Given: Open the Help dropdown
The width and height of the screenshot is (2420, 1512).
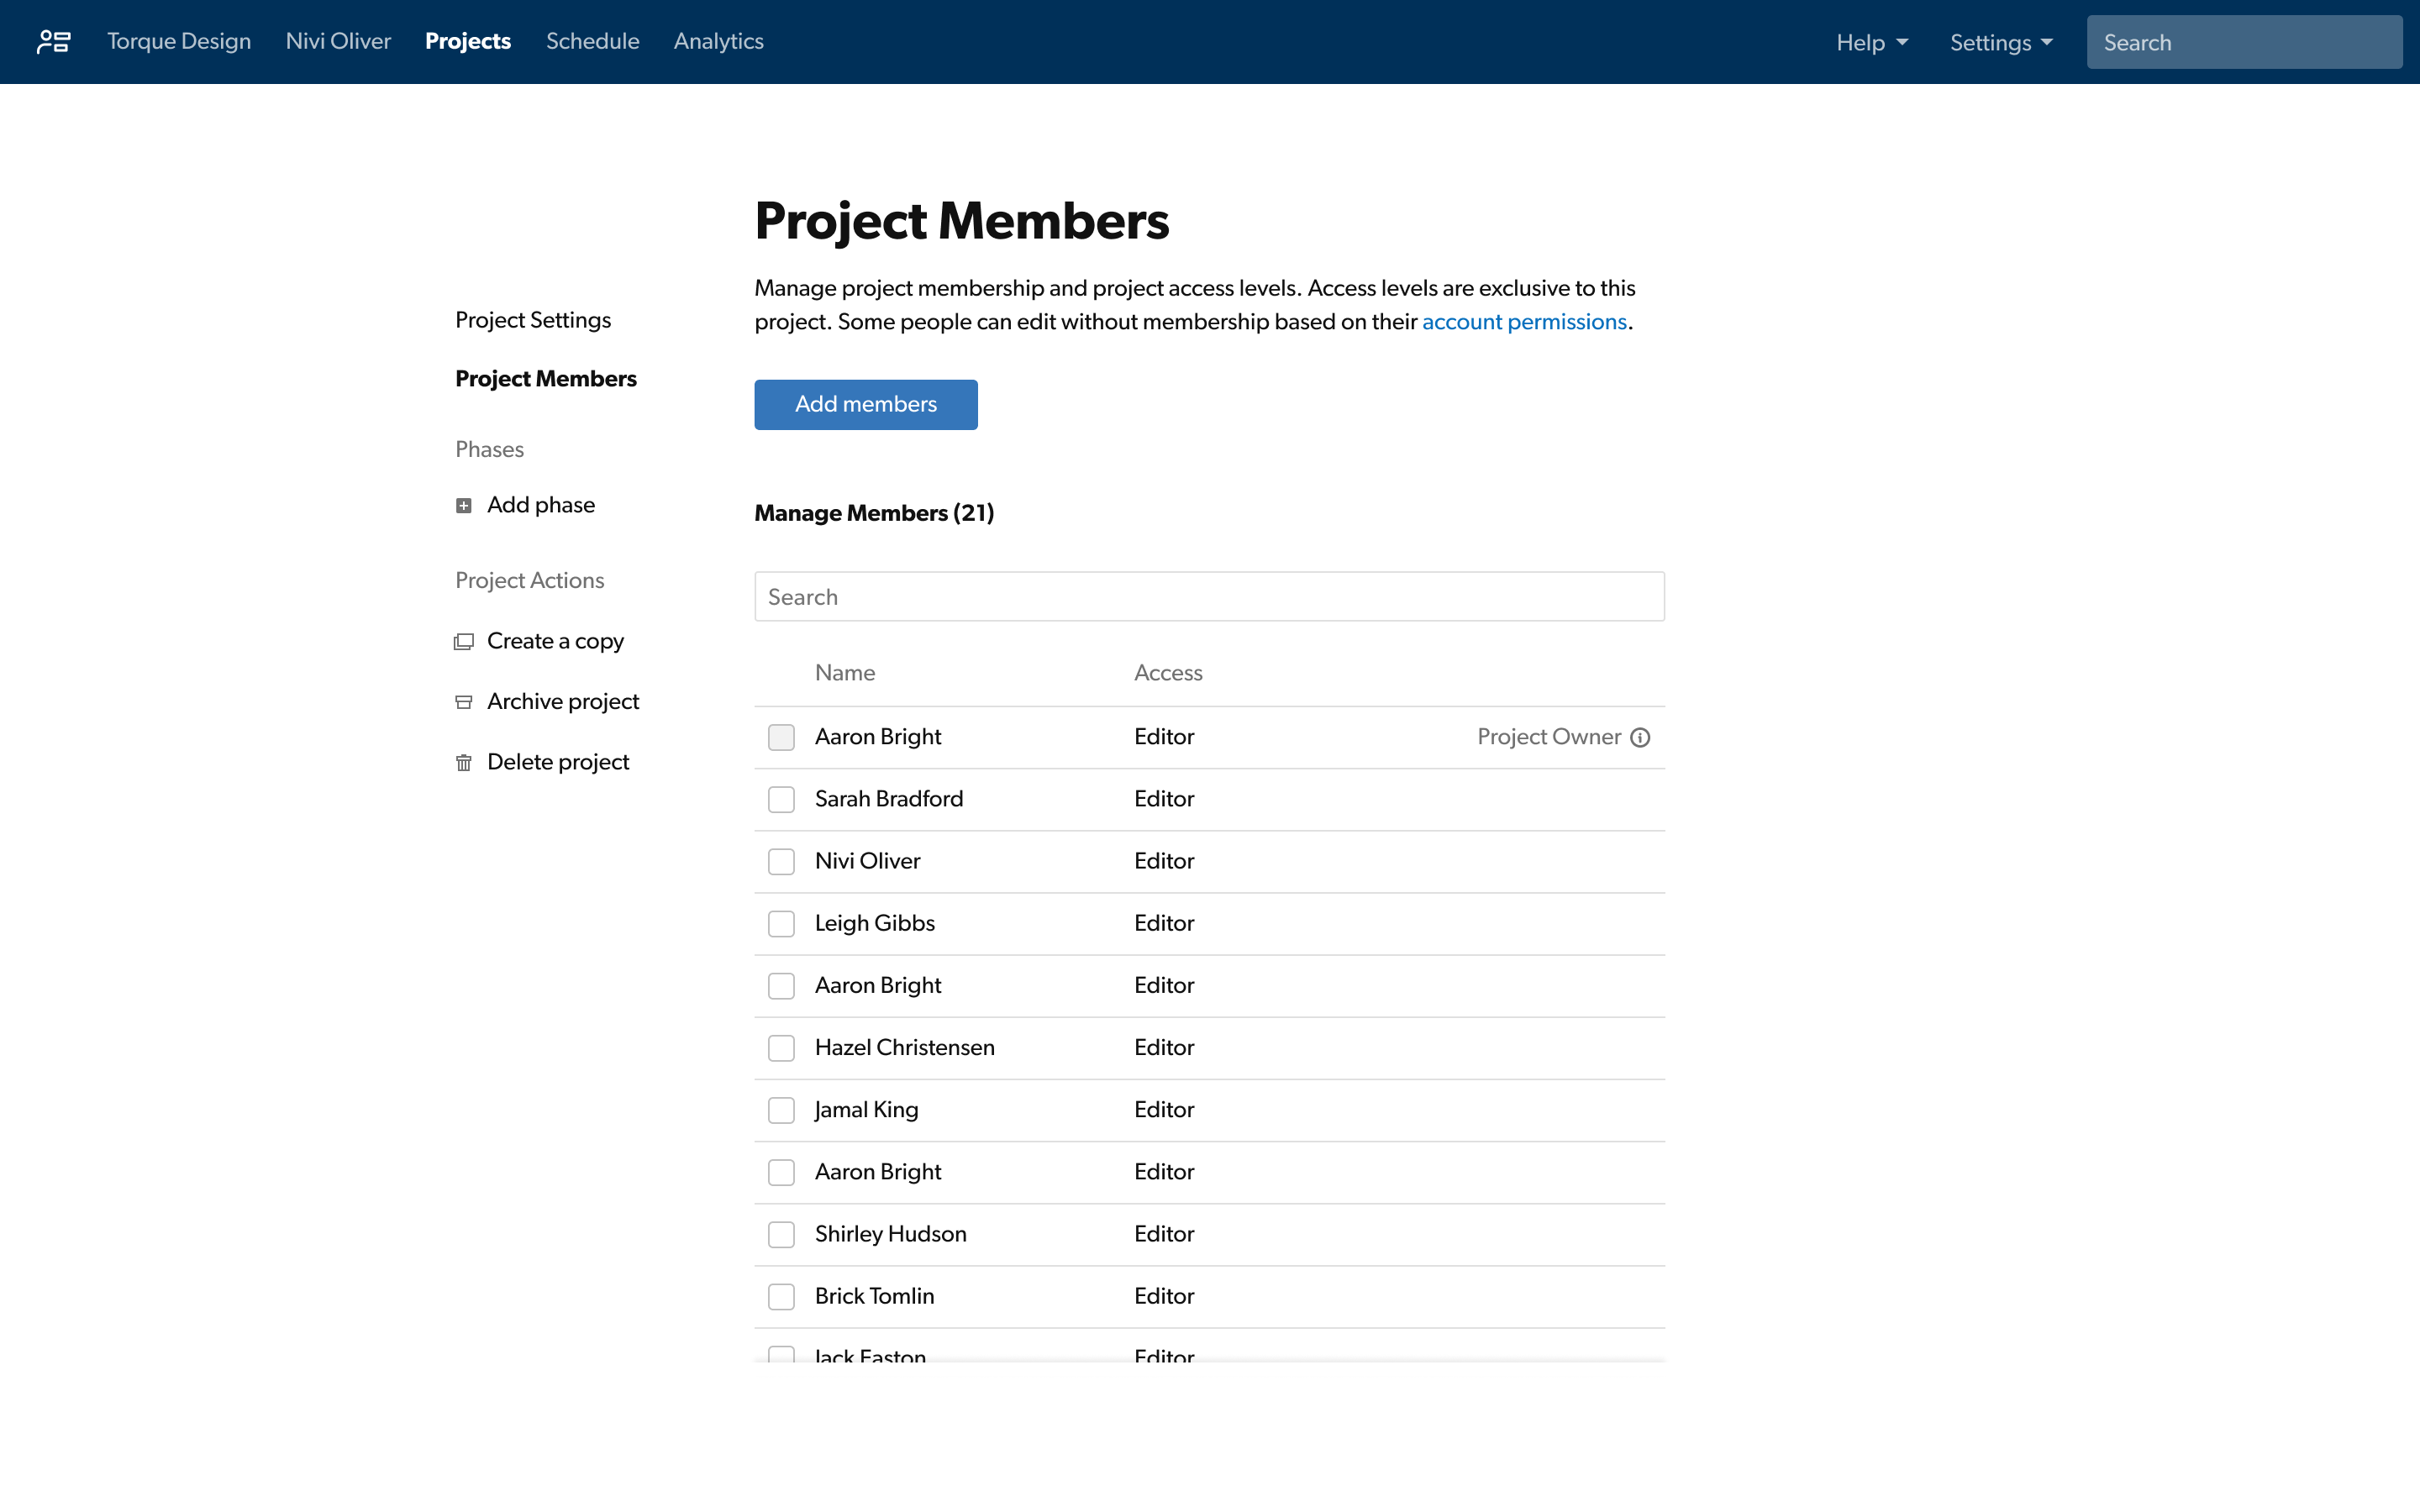Looking at the screenshot, I should pos(1871,42).
